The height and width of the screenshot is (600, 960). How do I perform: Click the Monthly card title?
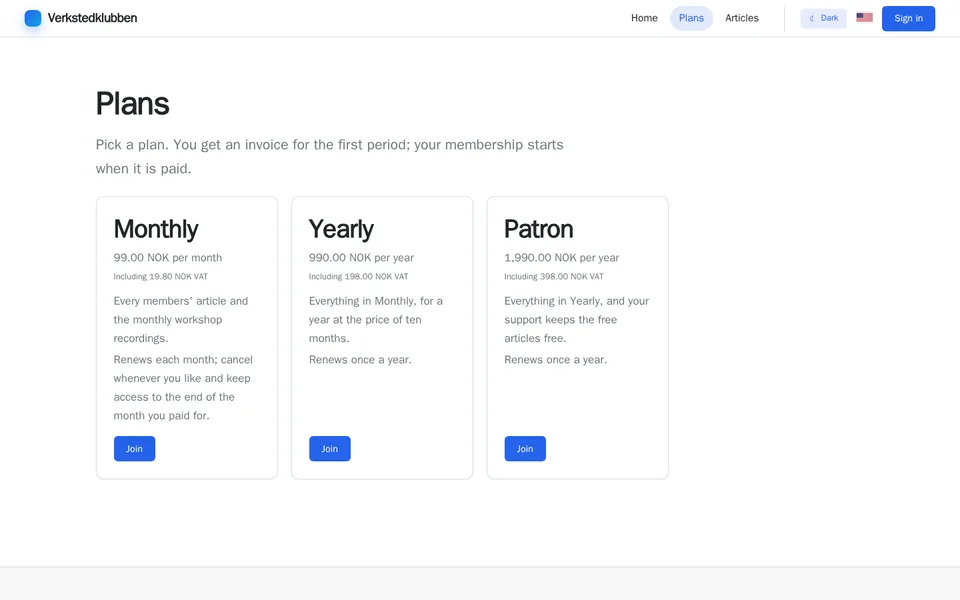pyautogui.click(x=156, y=230)
